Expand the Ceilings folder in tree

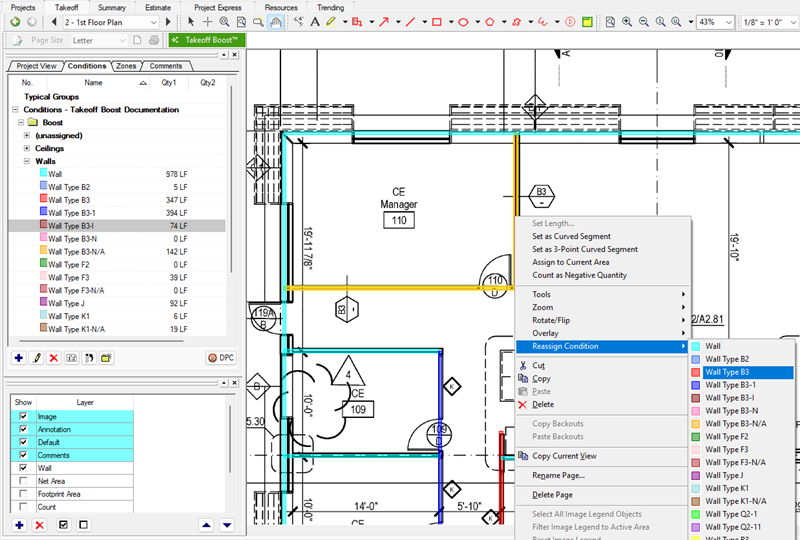[x=26, y=148]
